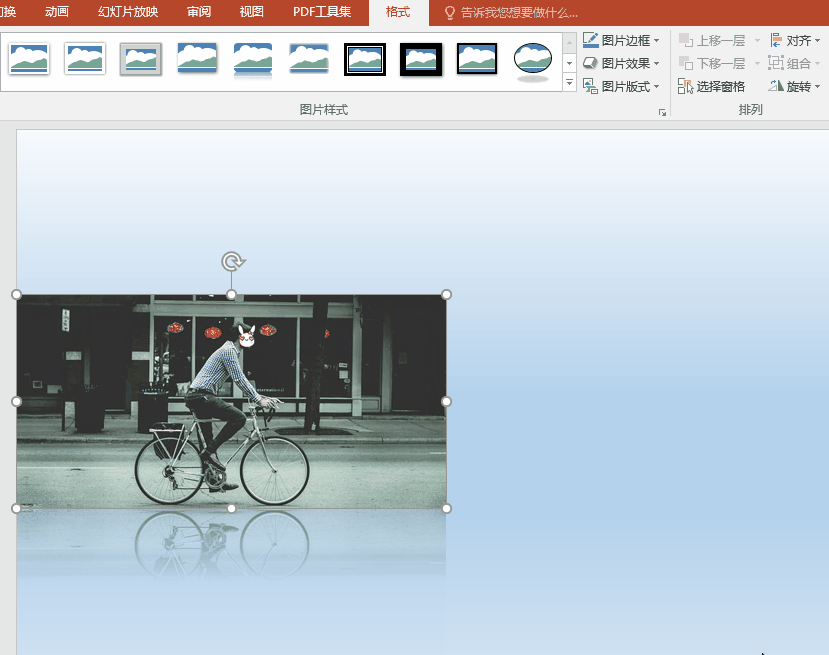The image size is (829, 655).
Task: Apply the first simple frame picture style
Action: pyautogui.click(x=29, y=59)
